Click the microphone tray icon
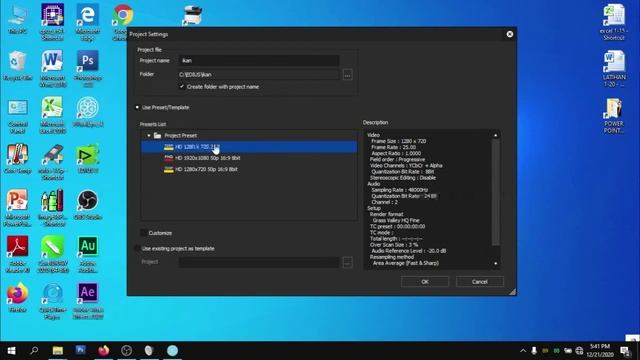The width and height of the screenshot is (640, 360). pyautogui.click(x=534, y=351)
